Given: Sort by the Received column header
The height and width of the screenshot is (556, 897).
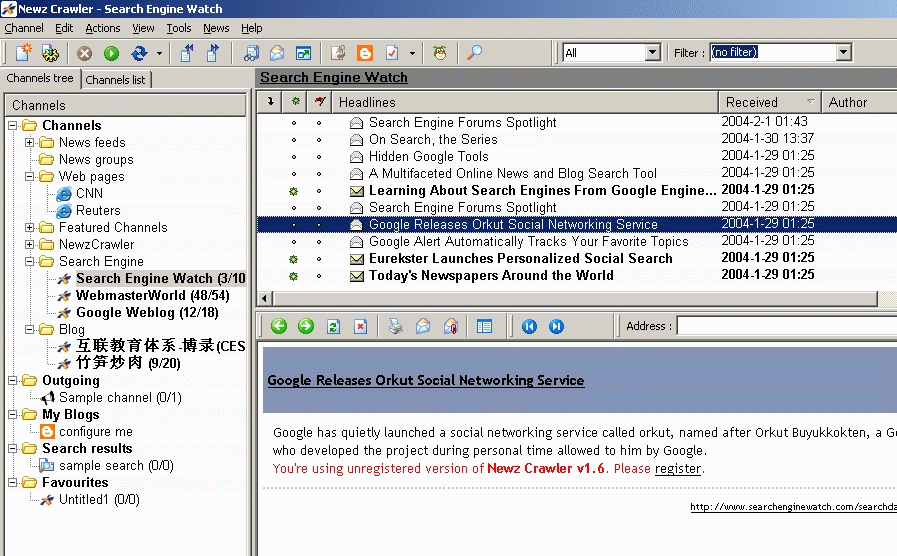Looking at the screenshot, I should 769,102.
